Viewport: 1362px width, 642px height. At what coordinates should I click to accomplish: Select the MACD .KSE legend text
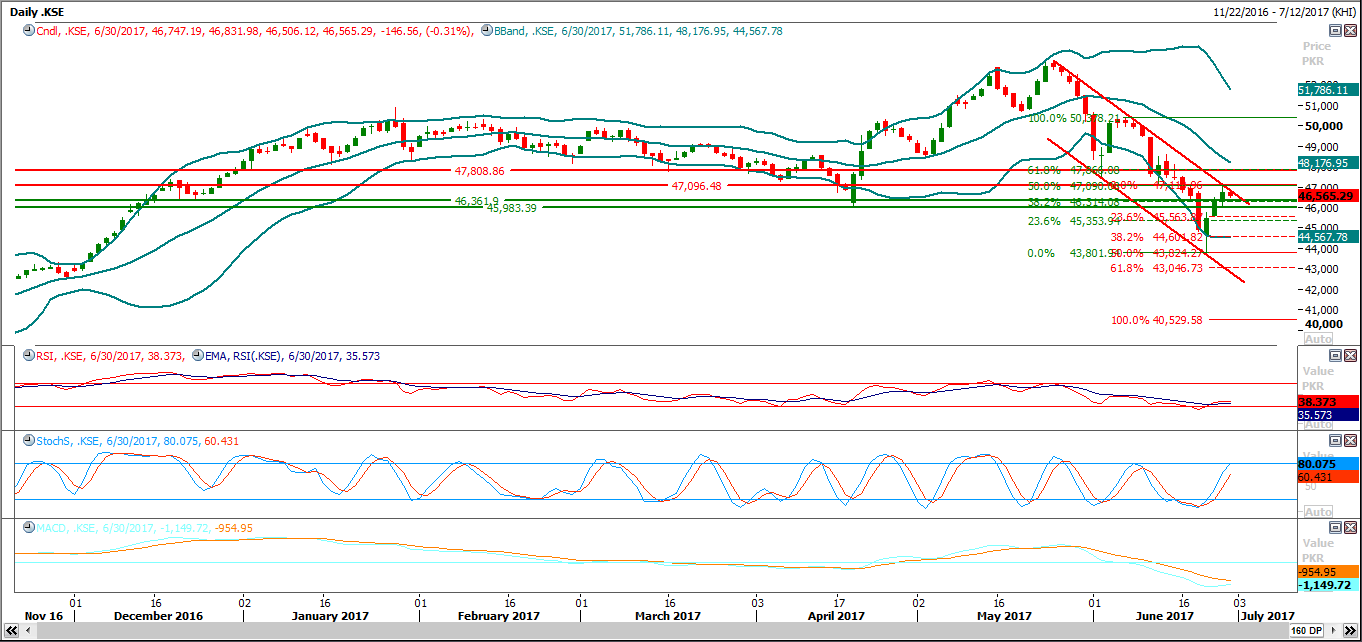pos(144,527)
